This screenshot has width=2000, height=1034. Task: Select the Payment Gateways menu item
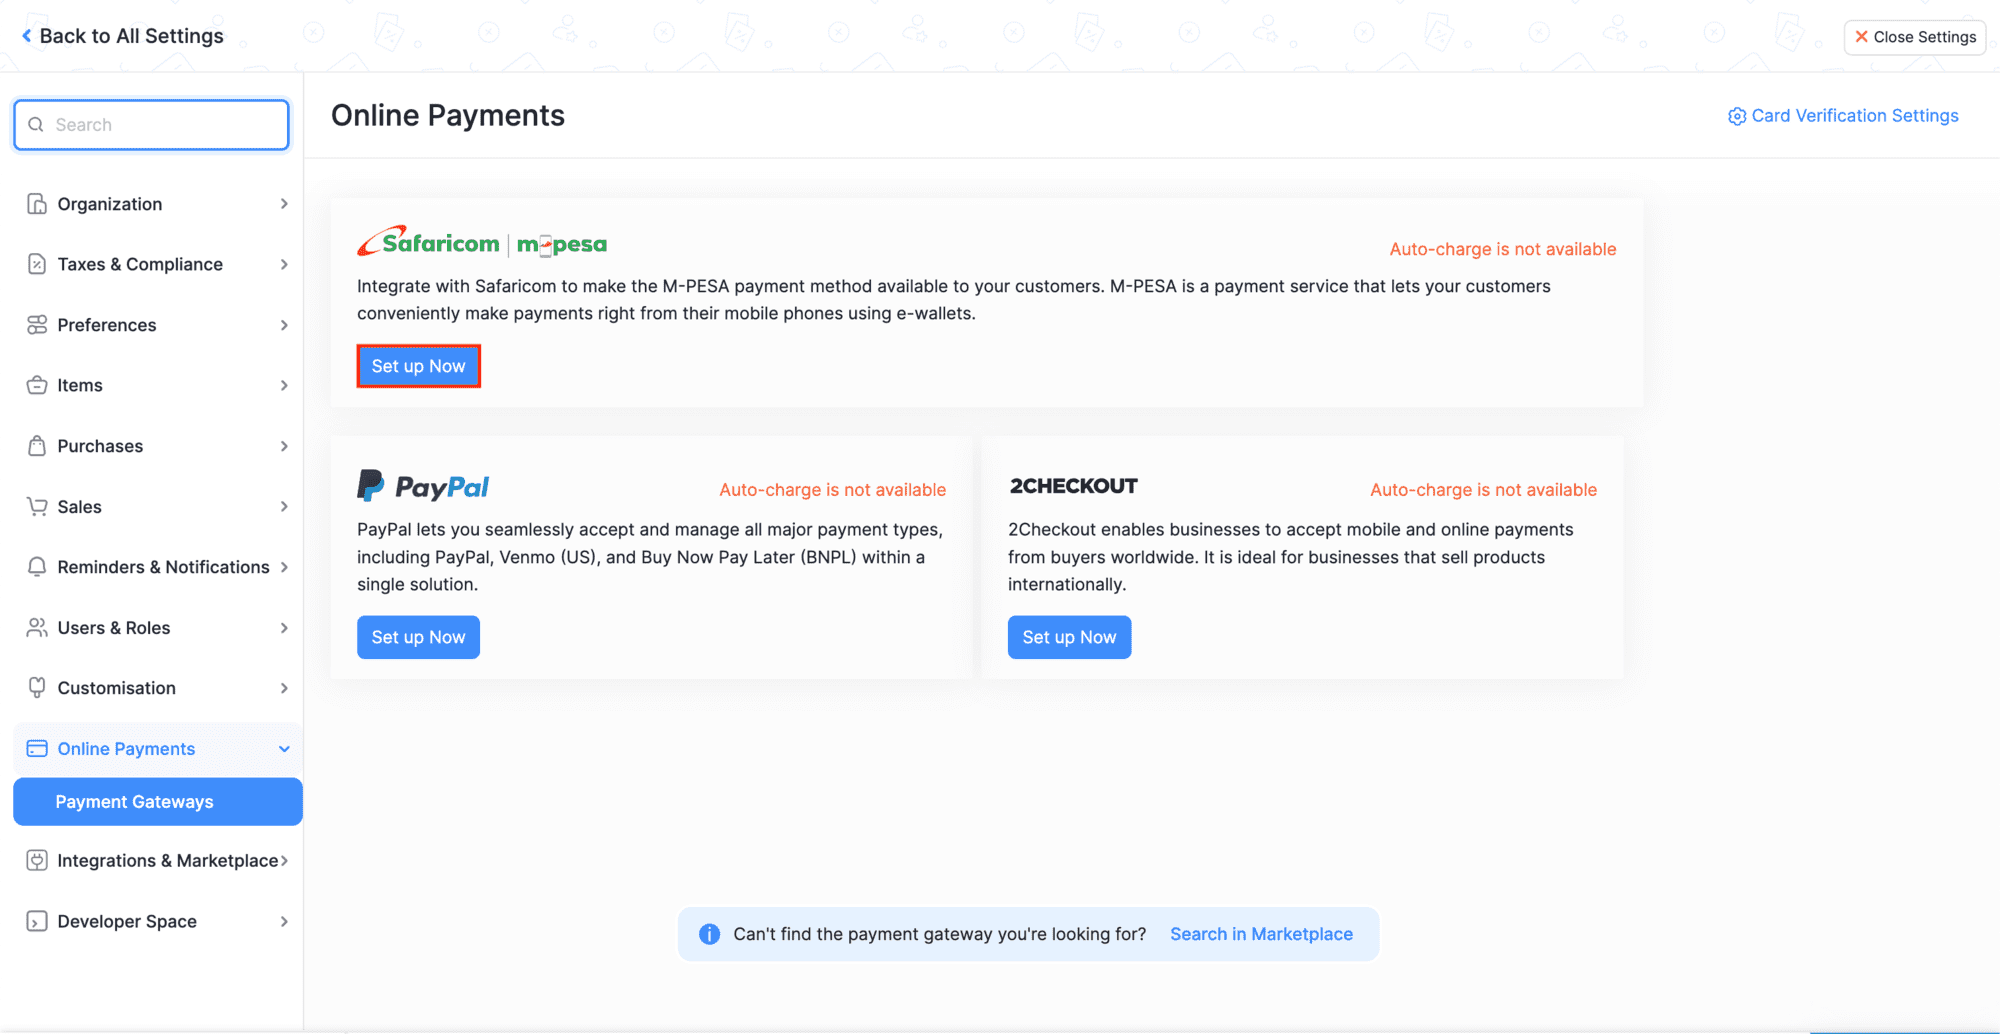pyautogui.click(x=135, y=801)
